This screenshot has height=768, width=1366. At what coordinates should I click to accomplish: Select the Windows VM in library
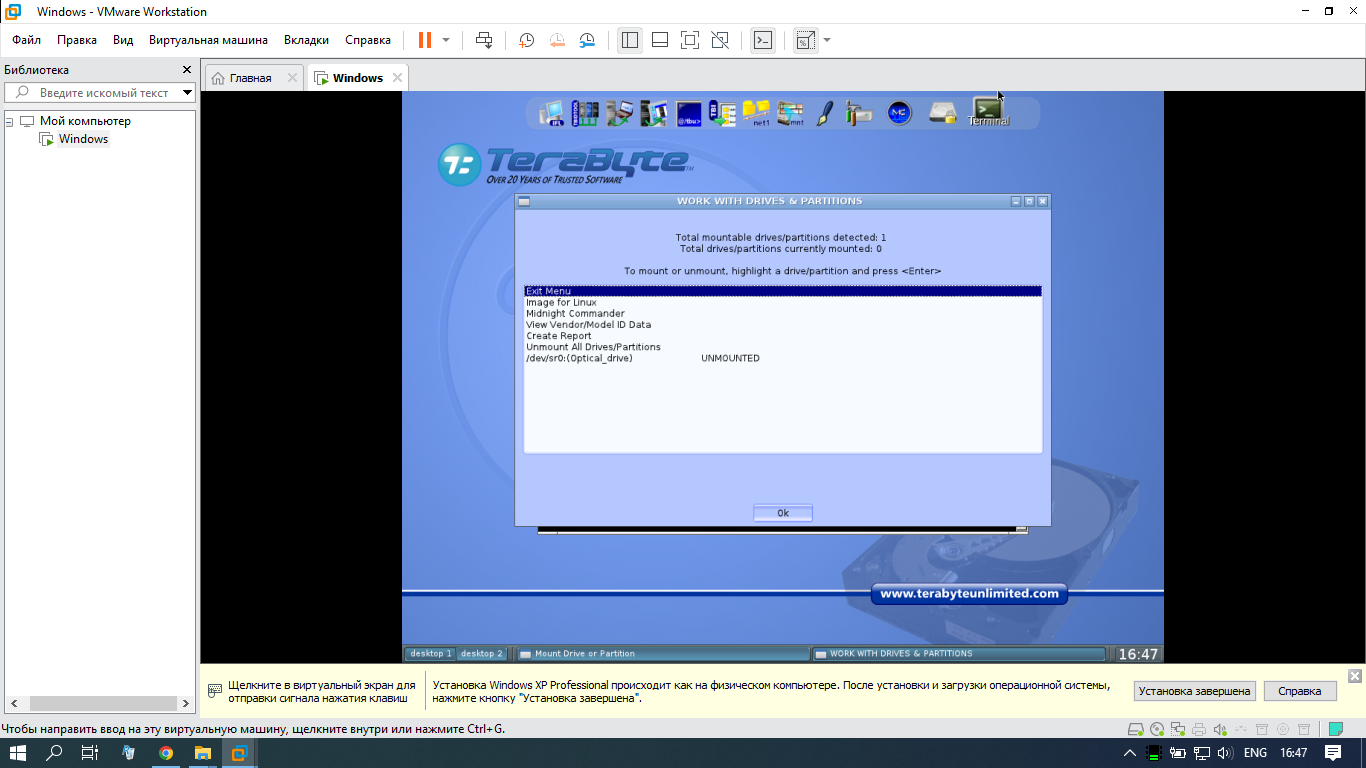point(83,139)
